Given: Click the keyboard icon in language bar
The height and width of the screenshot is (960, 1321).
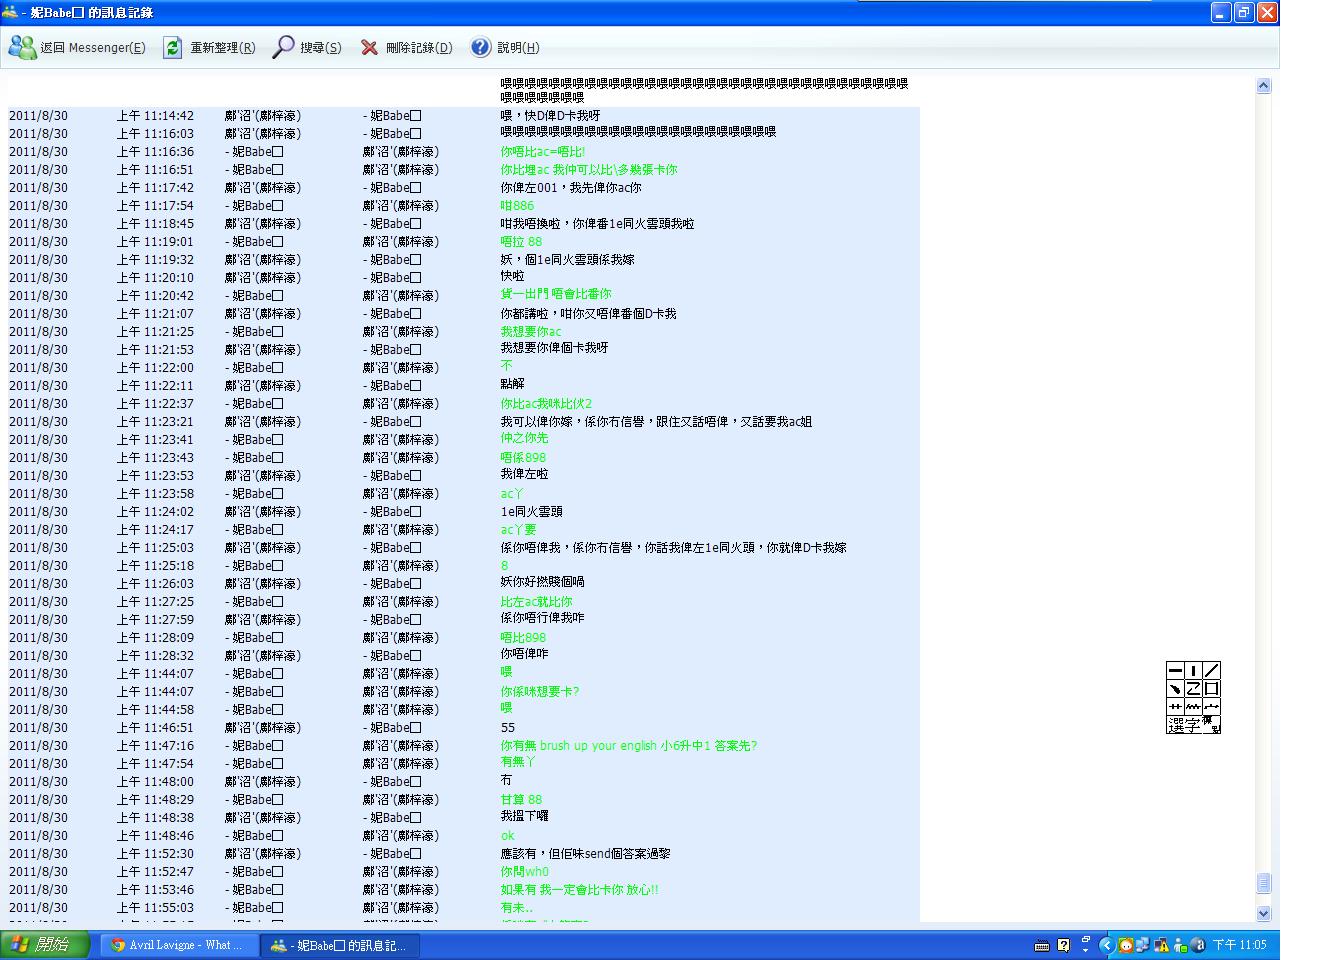Looking at the screenshot, I should click(x=1041, y=945).
